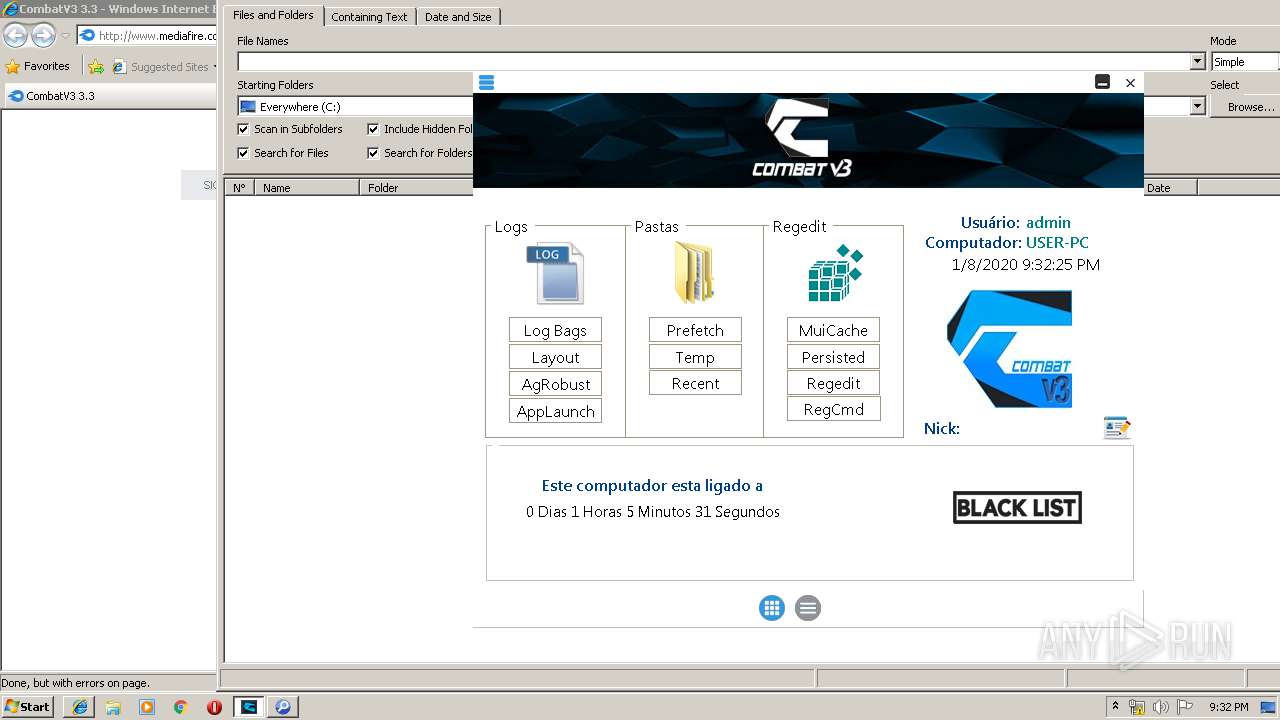This screenshot has height=720, width=1280.
Task: Switch to the grid view icon
Action: [x=771, y=608]
